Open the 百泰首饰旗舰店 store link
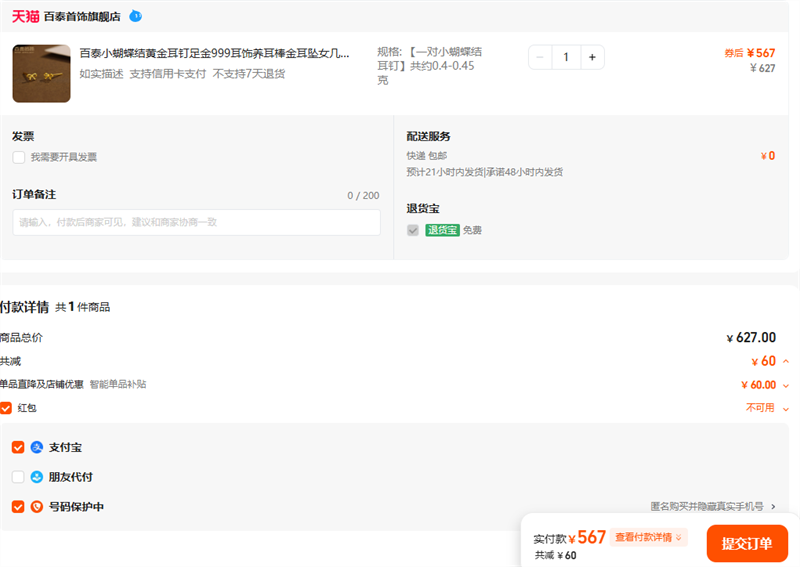The image size is (800, 567). [x=82, y=17]
